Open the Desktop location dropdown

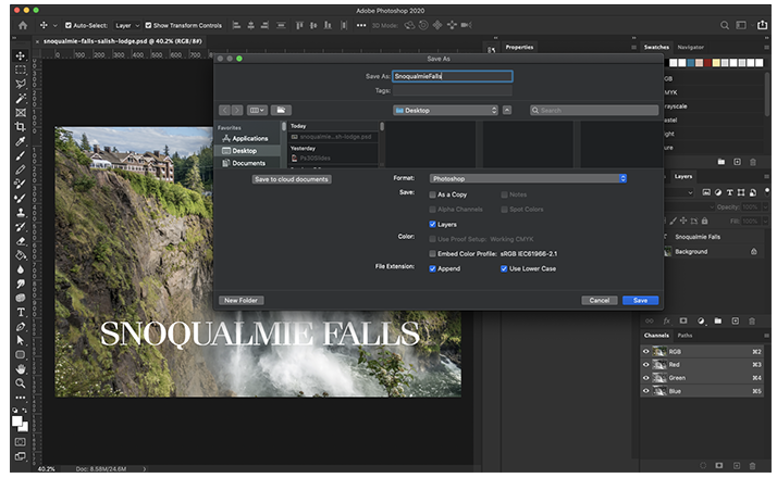pyautogui.click(x=445, y=110)
